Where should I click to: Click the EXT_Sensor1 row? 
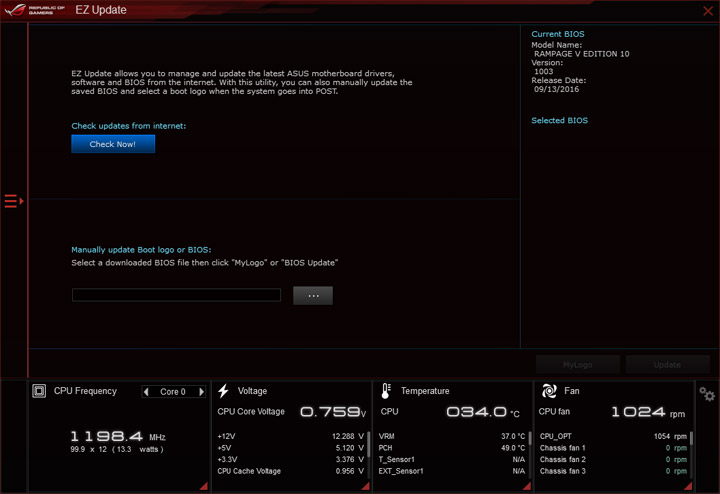[x=452, y=471]
